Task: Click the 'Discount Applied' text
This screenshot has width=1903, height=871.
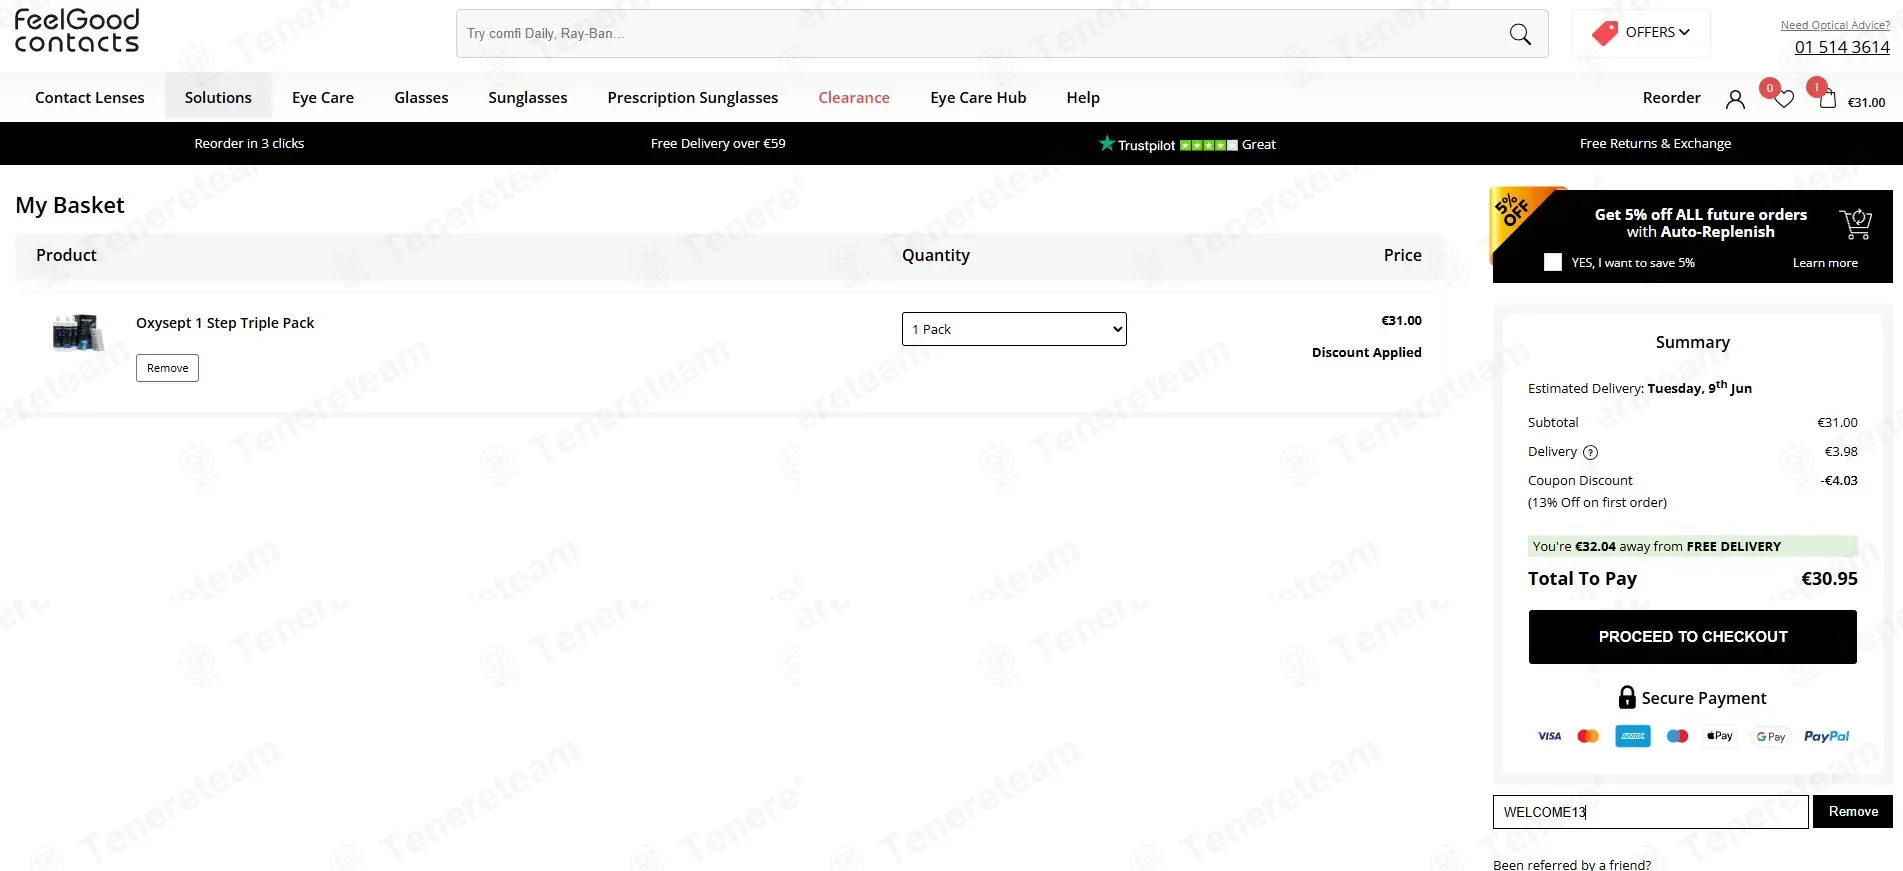Action: (x=1366, y=352)
